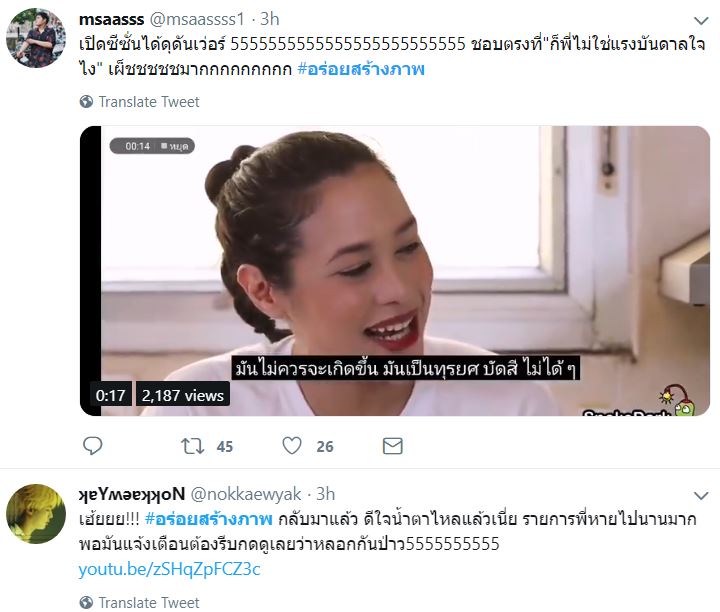Click the reply speech bubble icon
Image resolution: width=720 pixels, height=612 pixels.
click(x=92, y=446)
